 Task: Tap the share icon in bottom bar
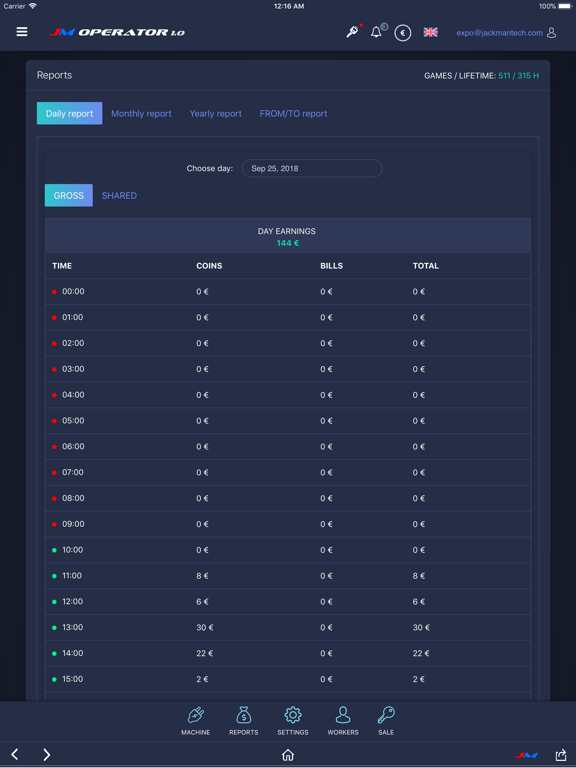pyautogui.click(x=561, y=755)
